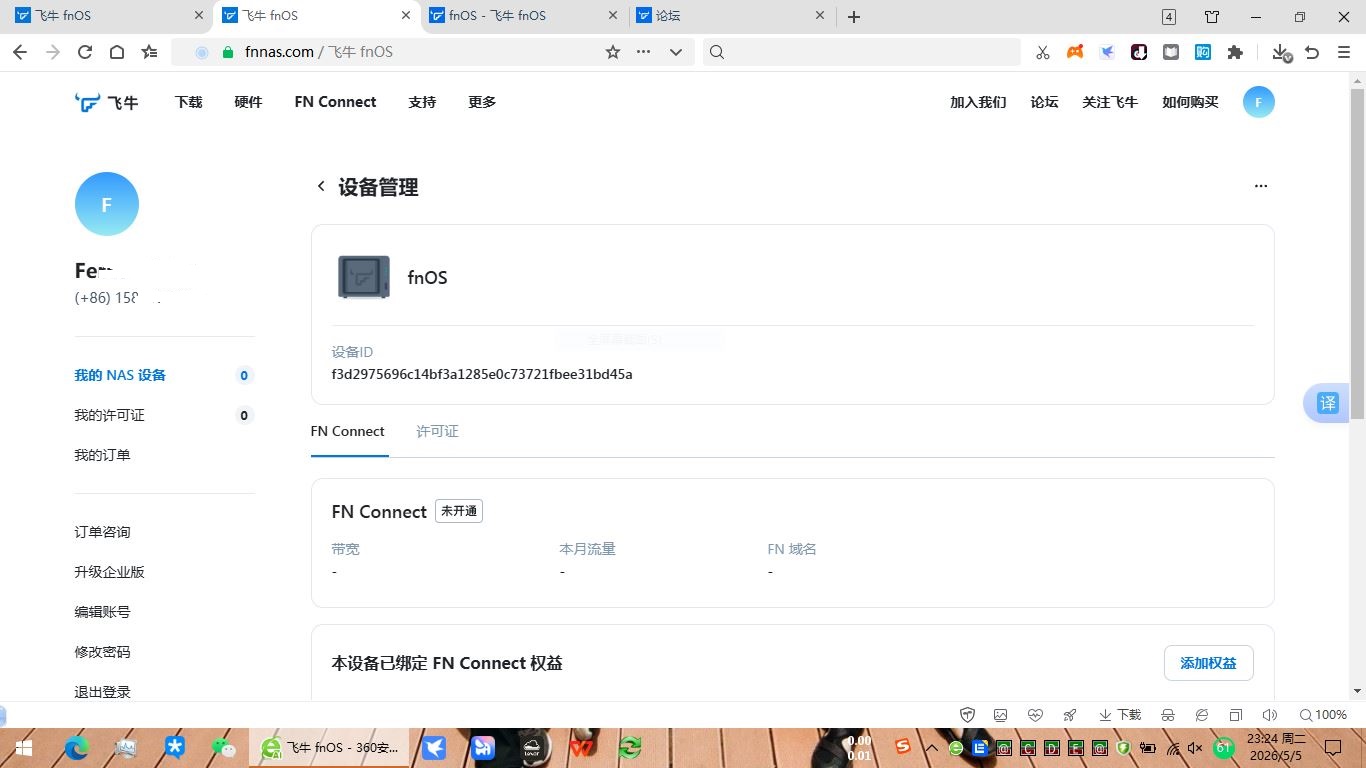
Task: Click the 关注飞牛 header link
Action: [x=1110, y=102]
